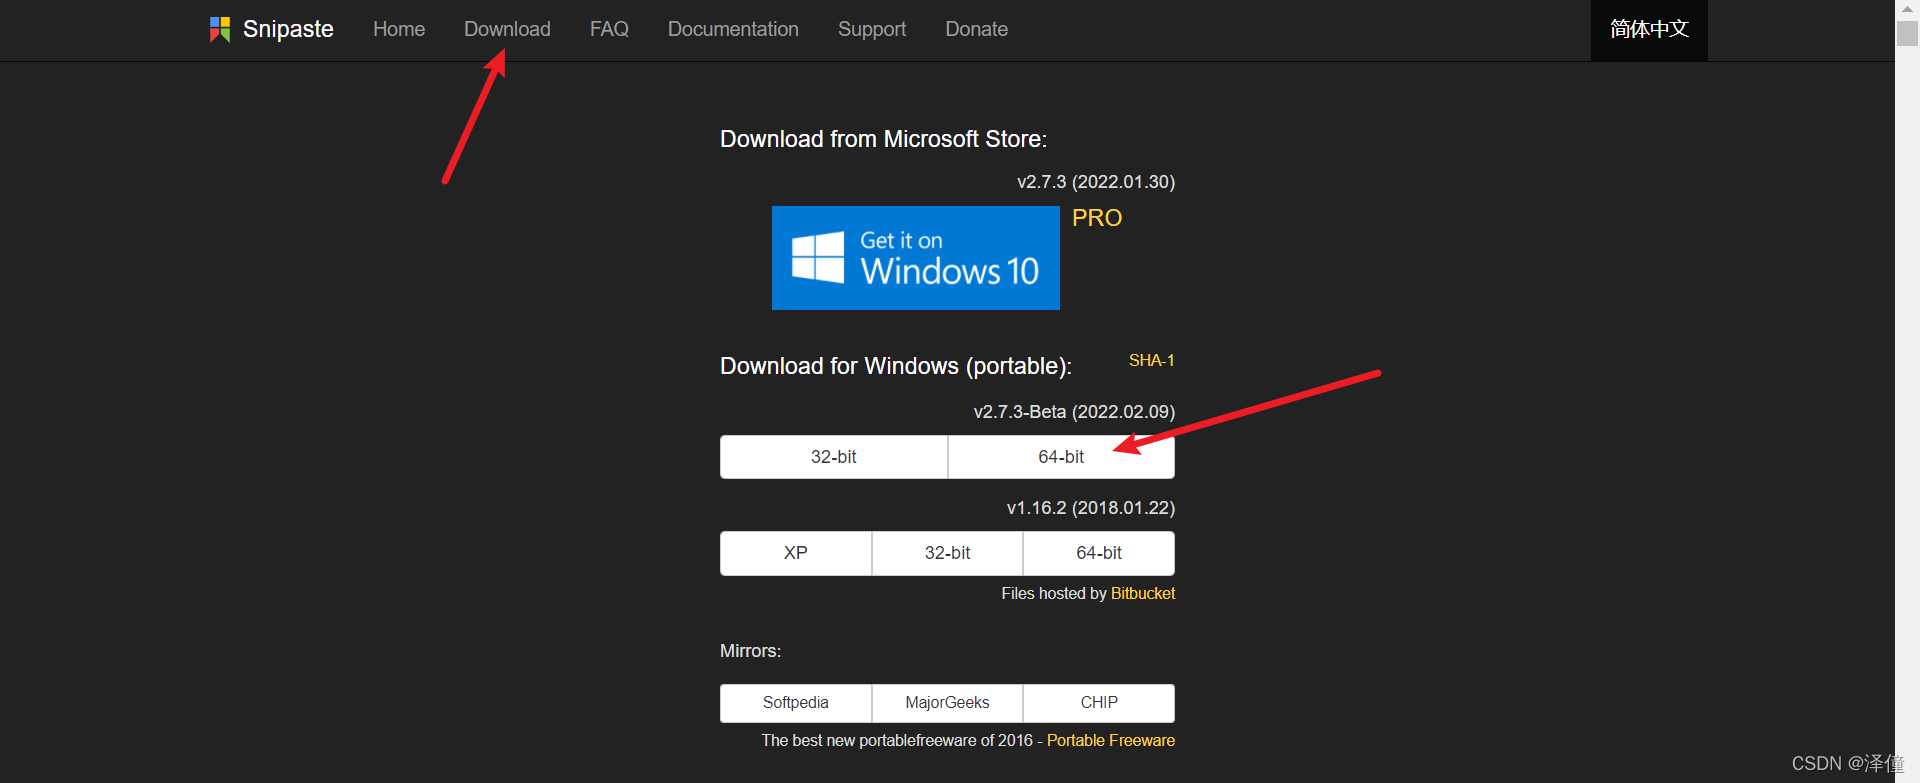Download v2.7.3-Beta 32-bit build
Viewport: 1920px width, 783px height.
coord(834,457)
